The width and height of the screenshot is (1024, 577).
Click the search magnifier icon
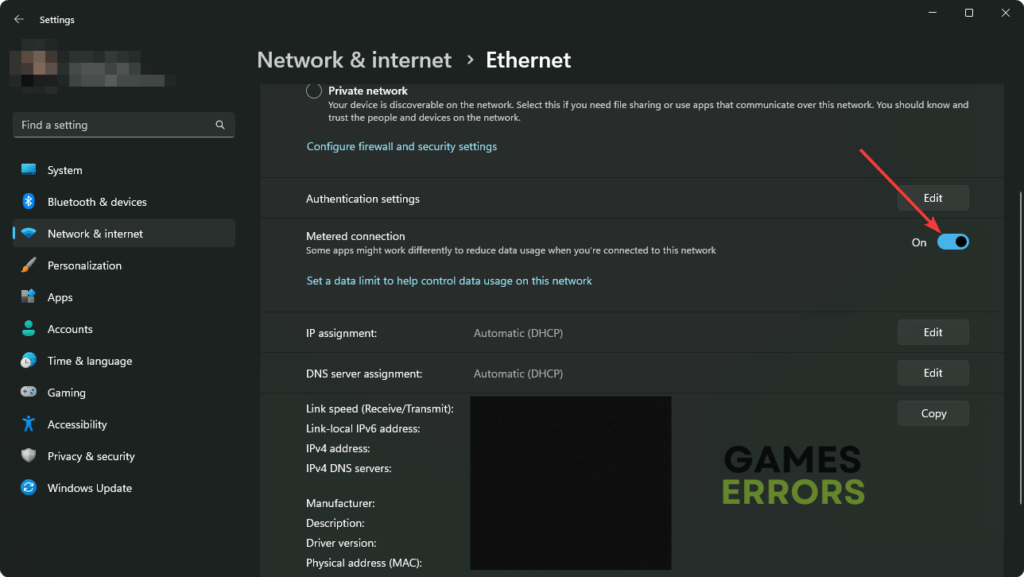click(220, 124)
